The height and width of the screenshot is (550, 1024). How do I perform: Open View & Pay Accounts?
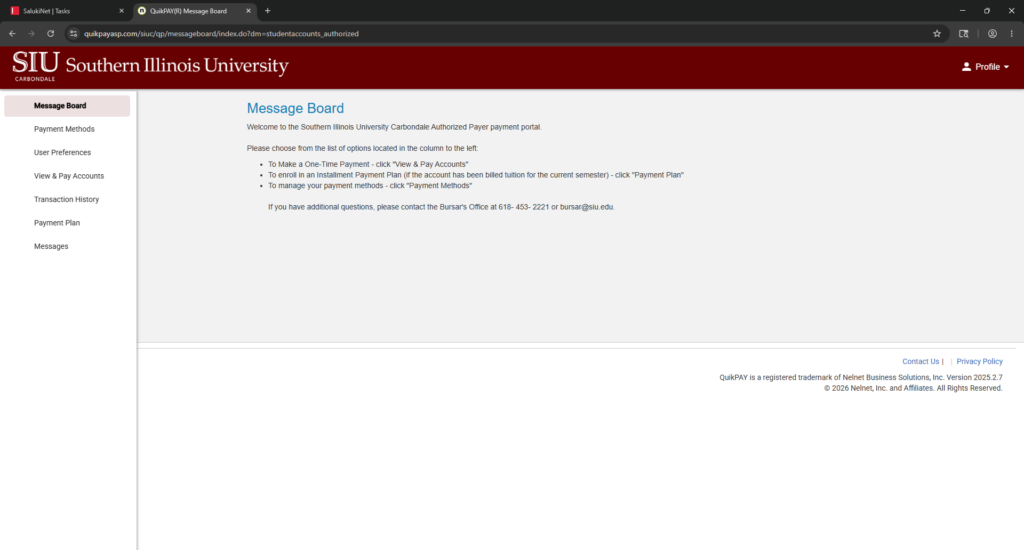click(67, 176)
